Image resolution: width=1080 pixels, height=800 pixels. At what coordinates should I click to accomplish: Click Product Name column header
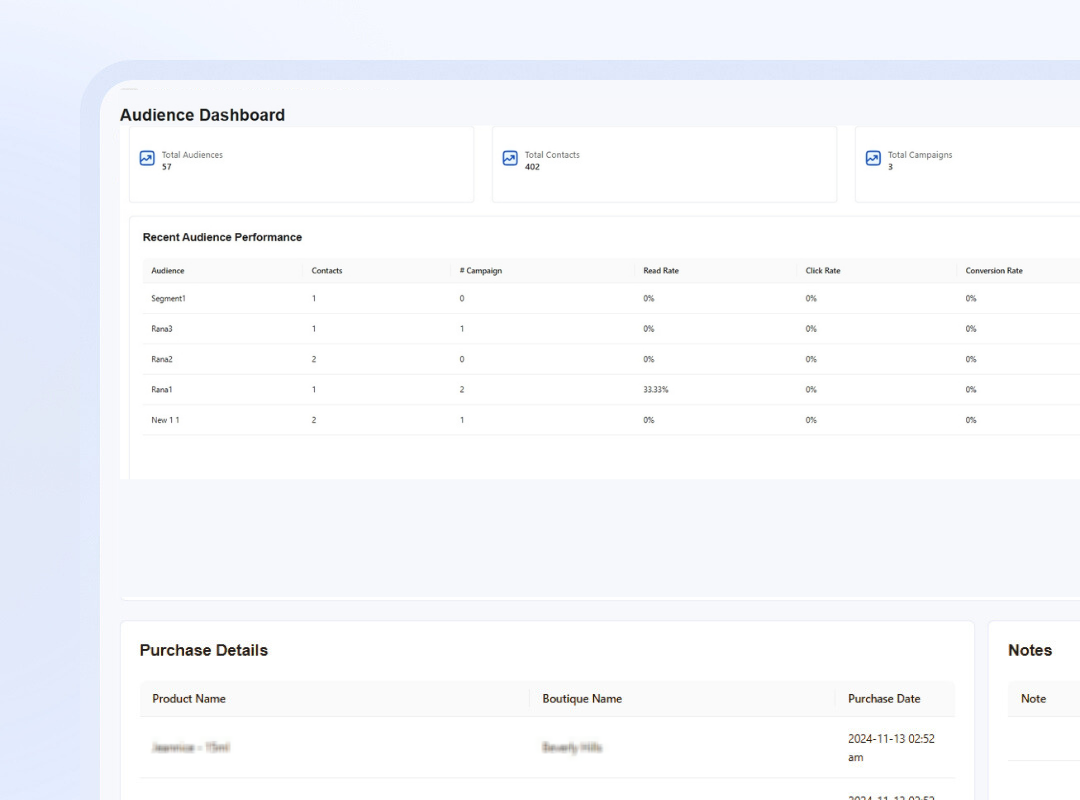(189, 699)
